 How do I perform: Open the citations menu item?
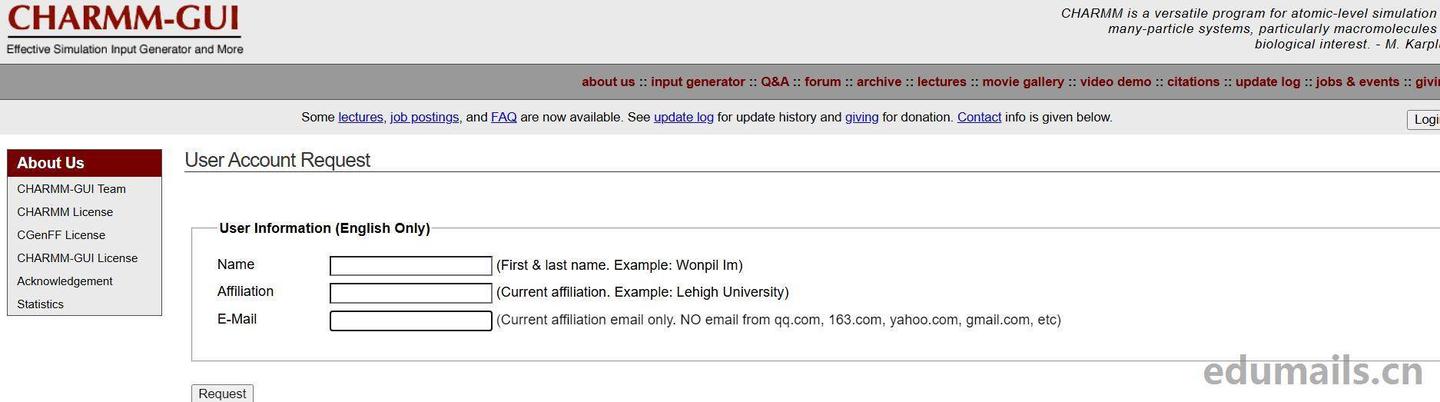(x=1193, y=82)
